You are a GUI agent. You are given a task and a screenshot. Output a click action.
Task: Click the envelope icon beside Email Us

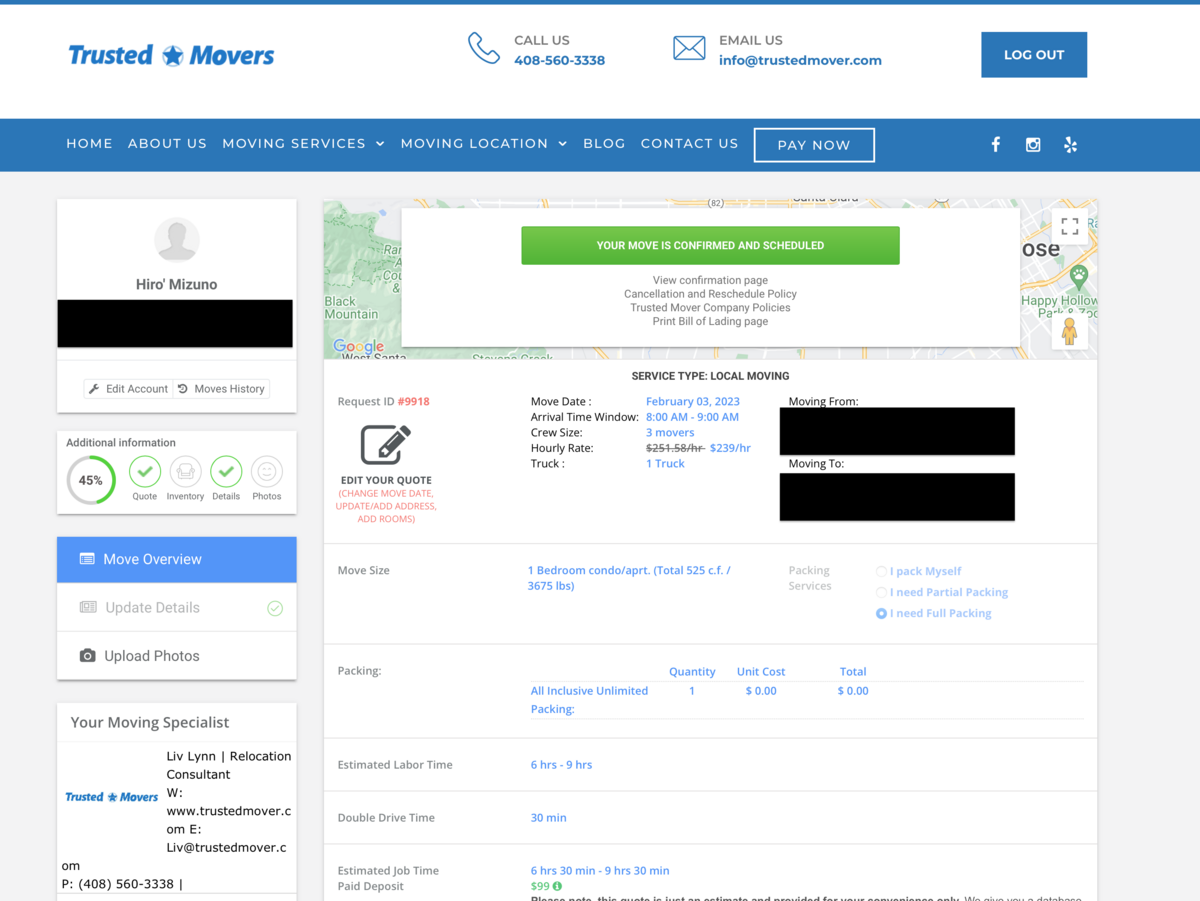(x=689, y=48)
